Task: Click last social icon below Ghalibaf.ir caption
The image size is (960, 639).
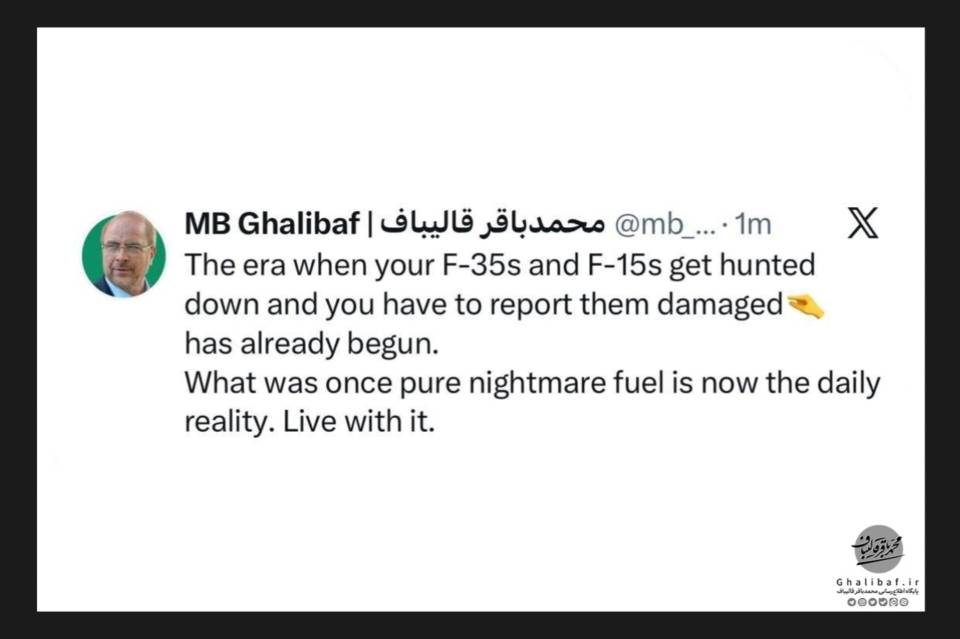Action: tap(904, 602)
